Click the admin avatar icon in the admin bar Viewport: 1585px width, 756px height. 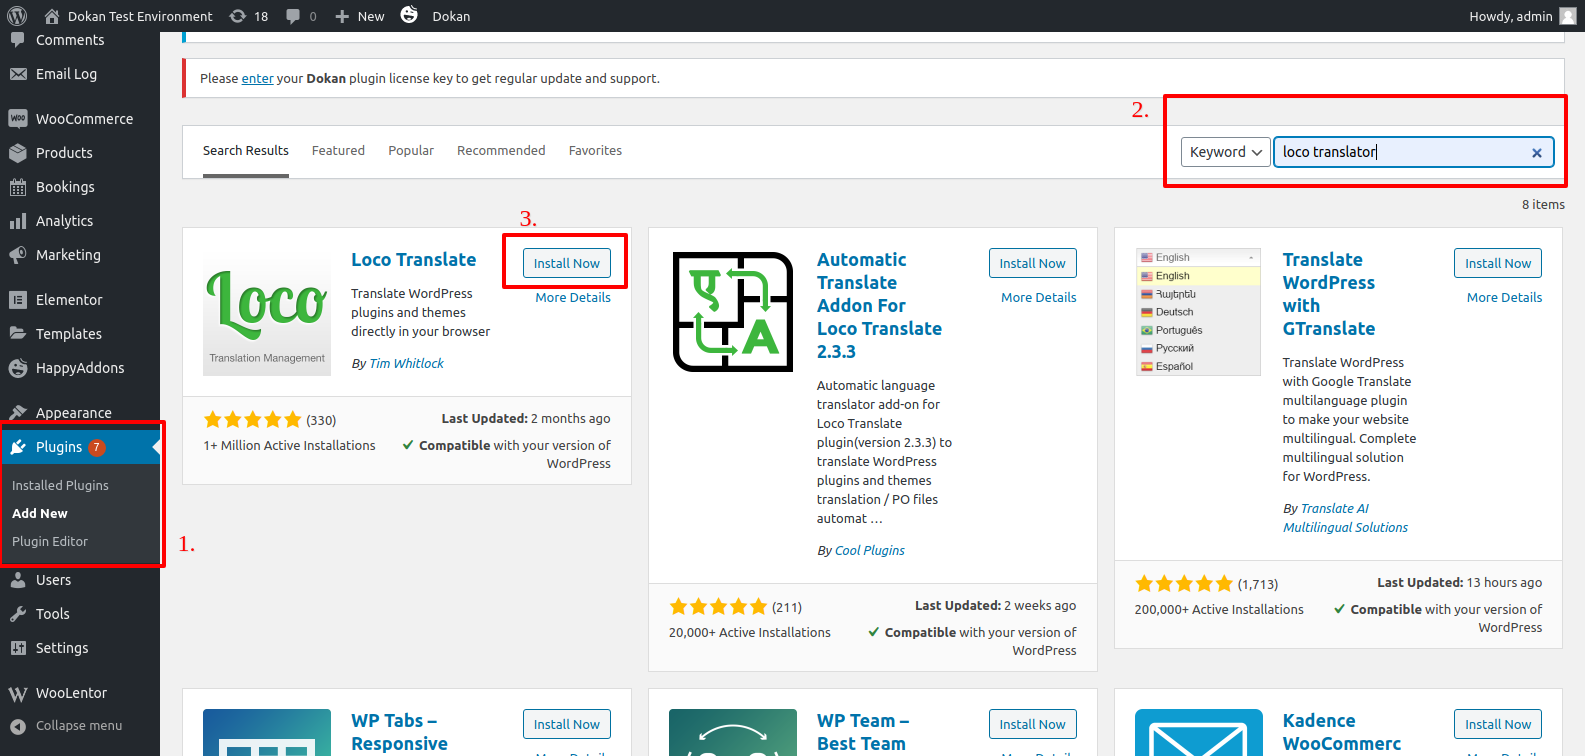(1567, 16)
